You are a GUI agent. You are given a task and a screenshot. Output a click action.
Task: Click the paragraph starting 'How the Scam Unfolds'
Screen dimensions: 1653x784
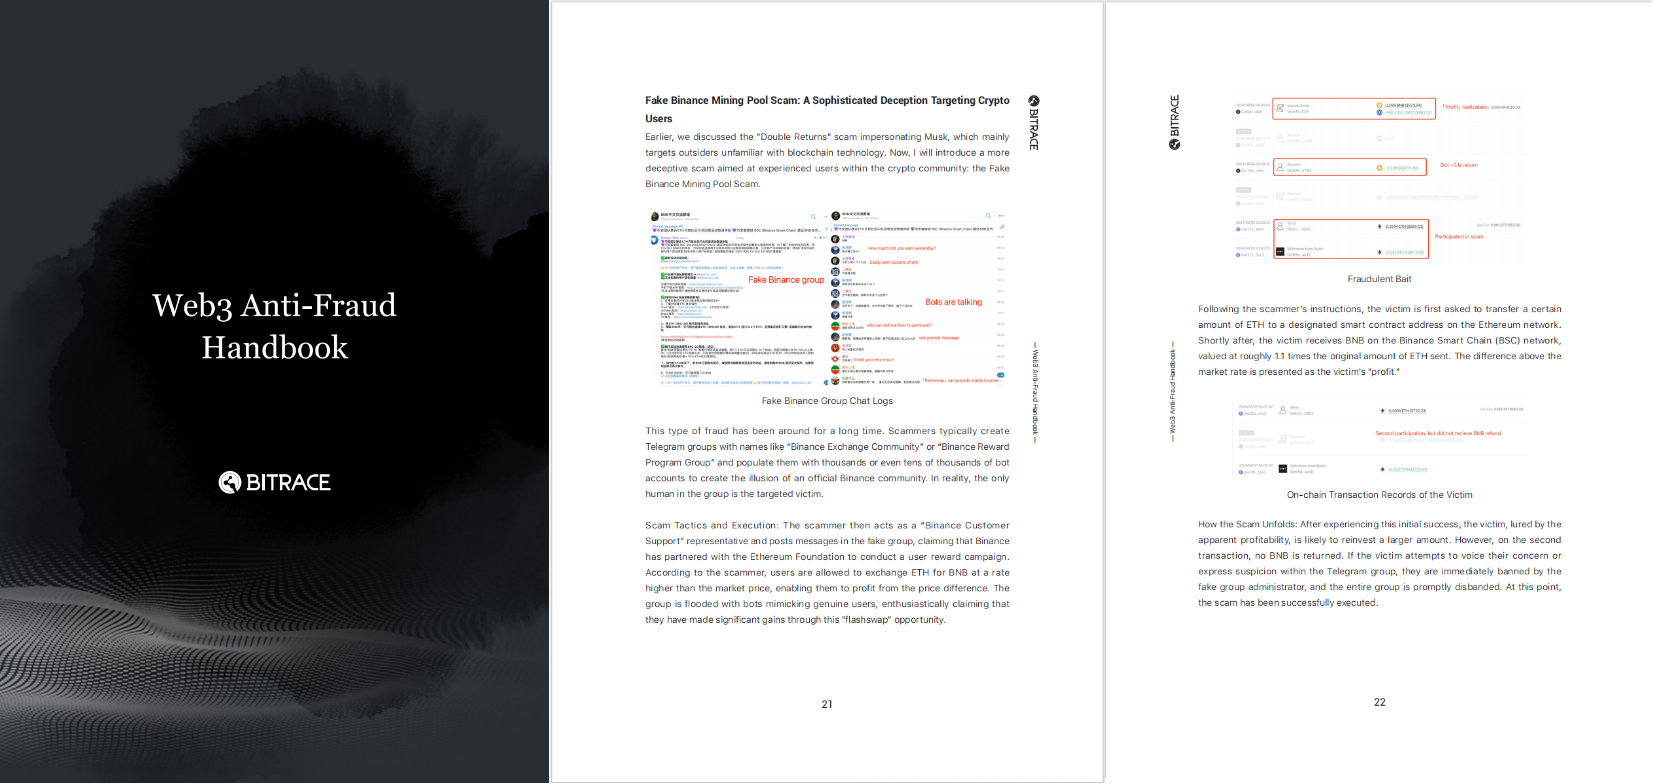[1380, 563]
